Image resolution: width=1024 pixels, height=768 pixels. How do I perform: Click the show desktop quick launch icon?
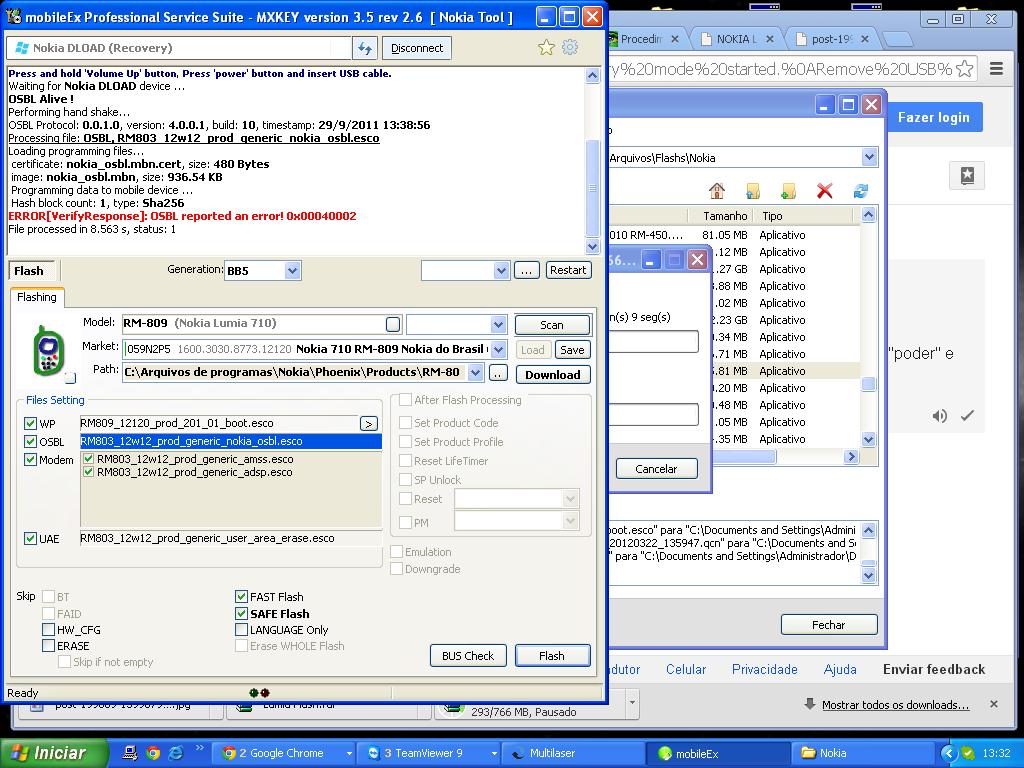click(x=130, y=753)
